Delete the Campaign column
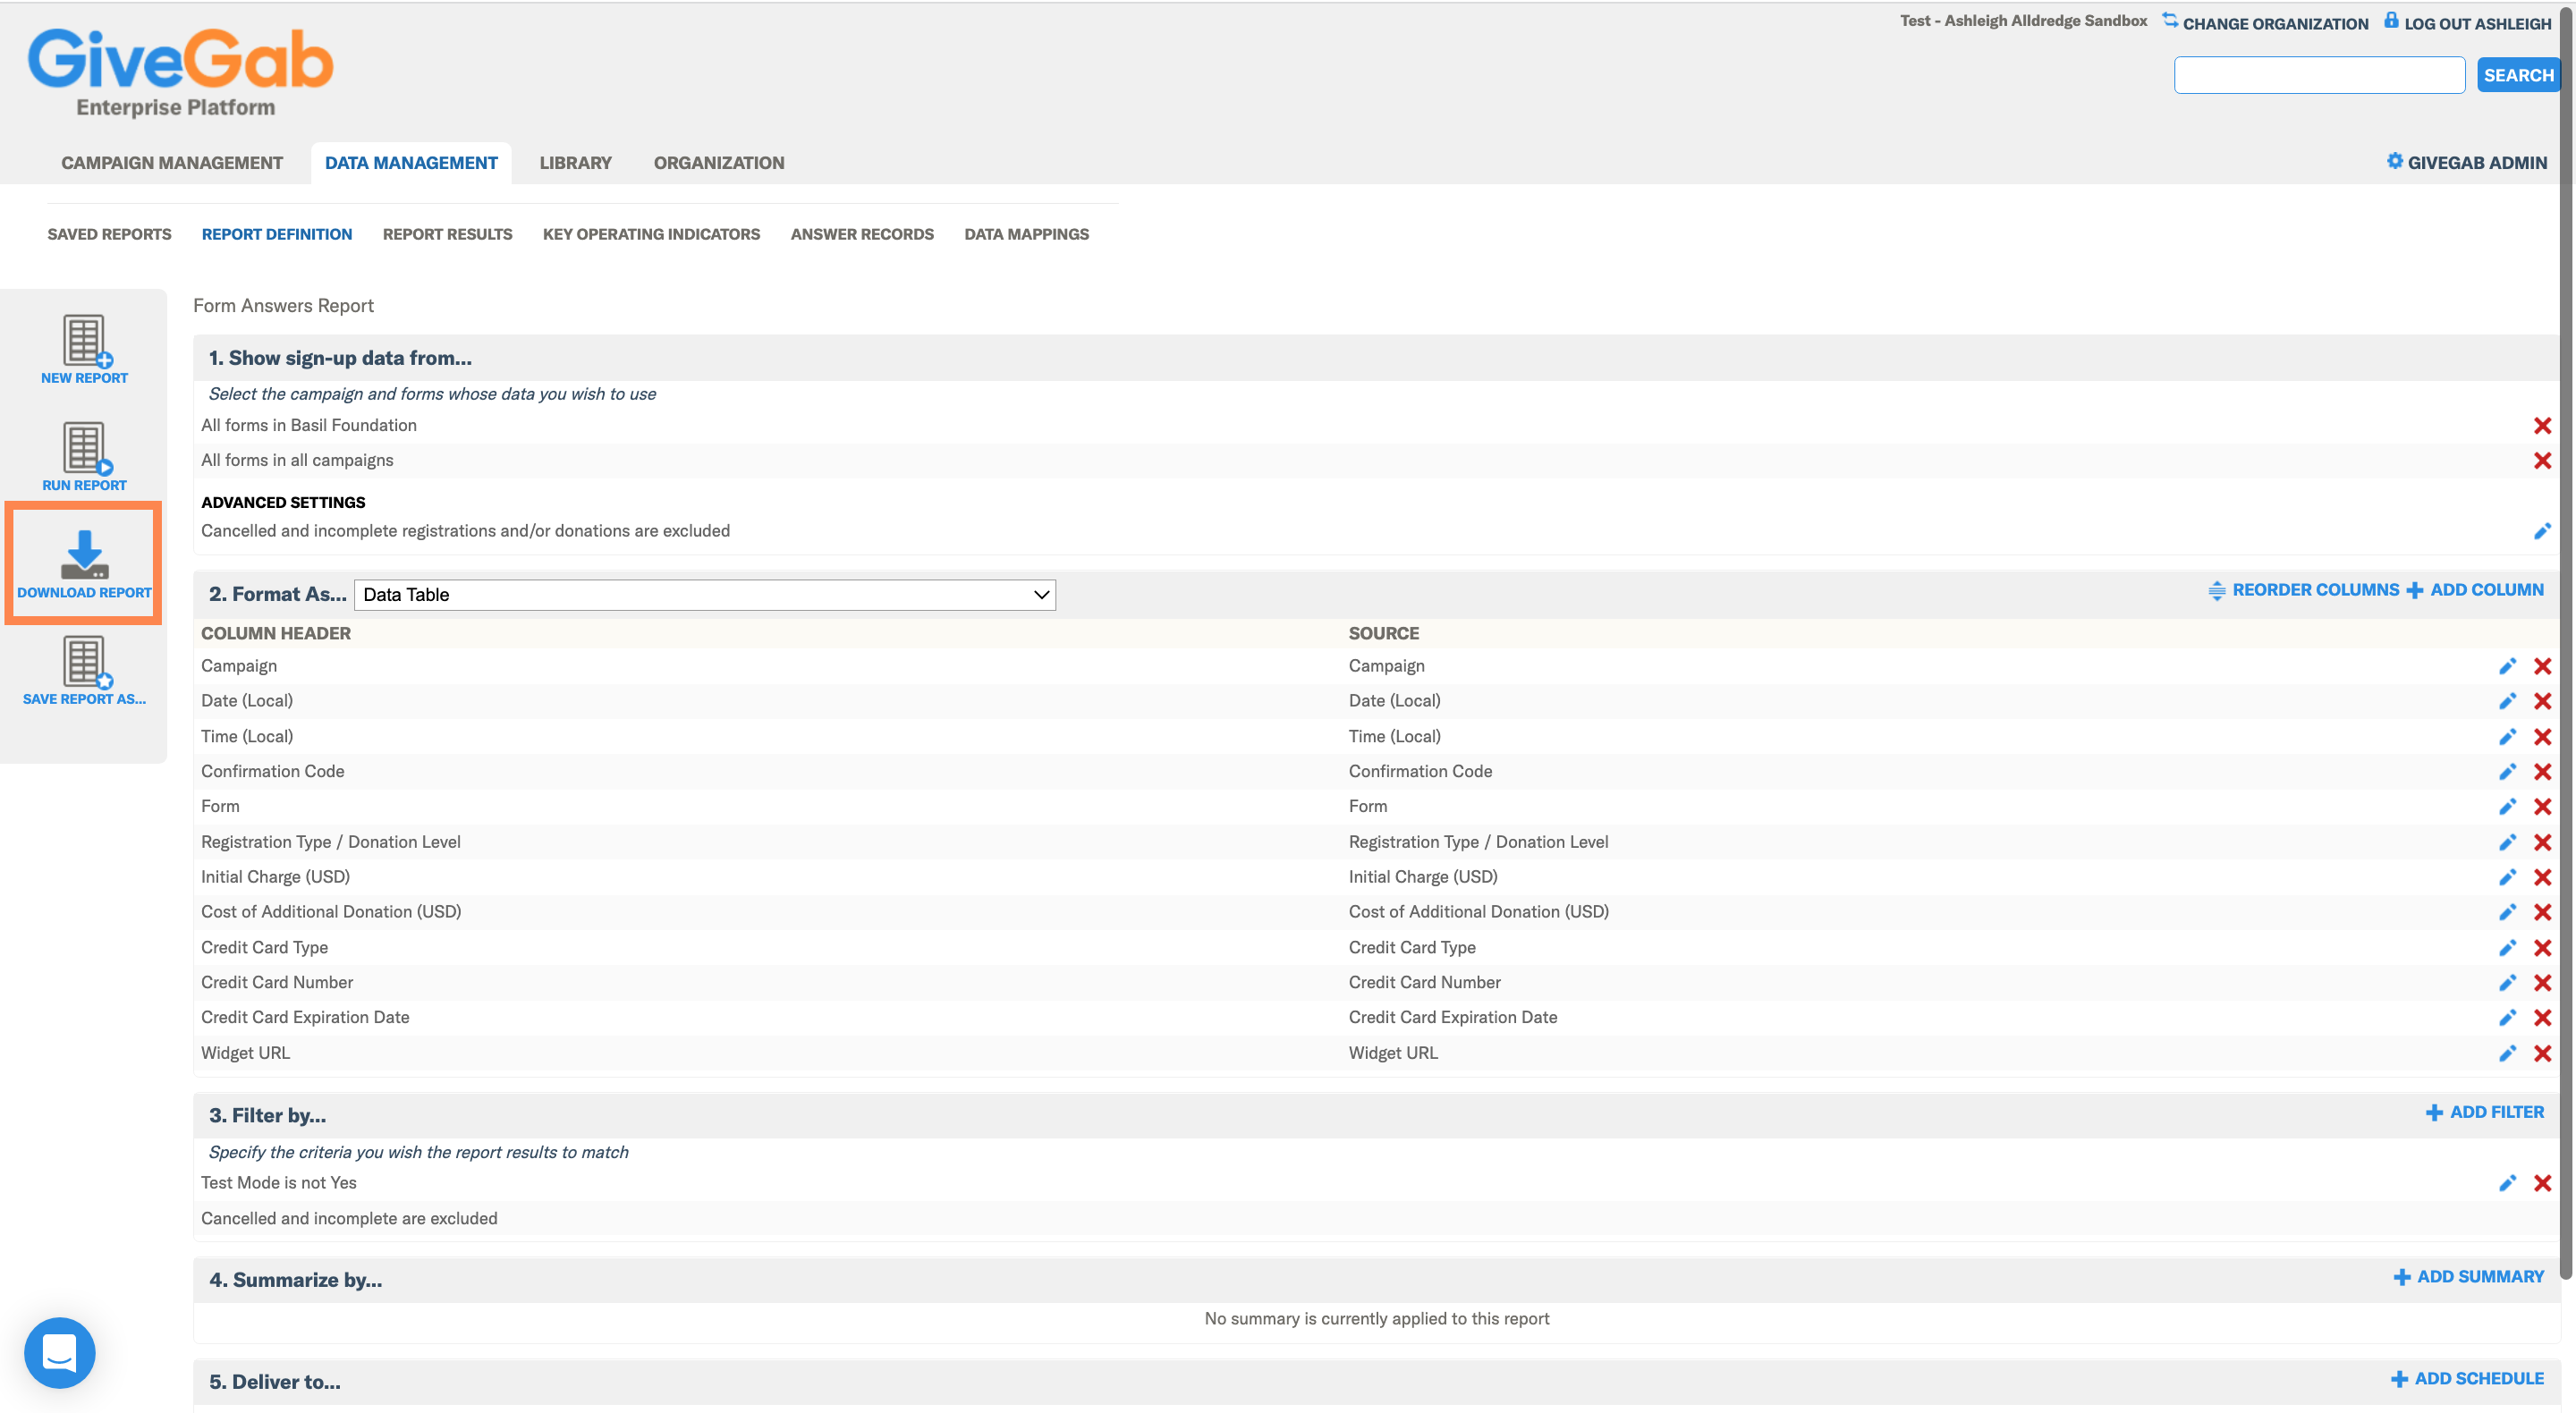 pos(2542,666)
